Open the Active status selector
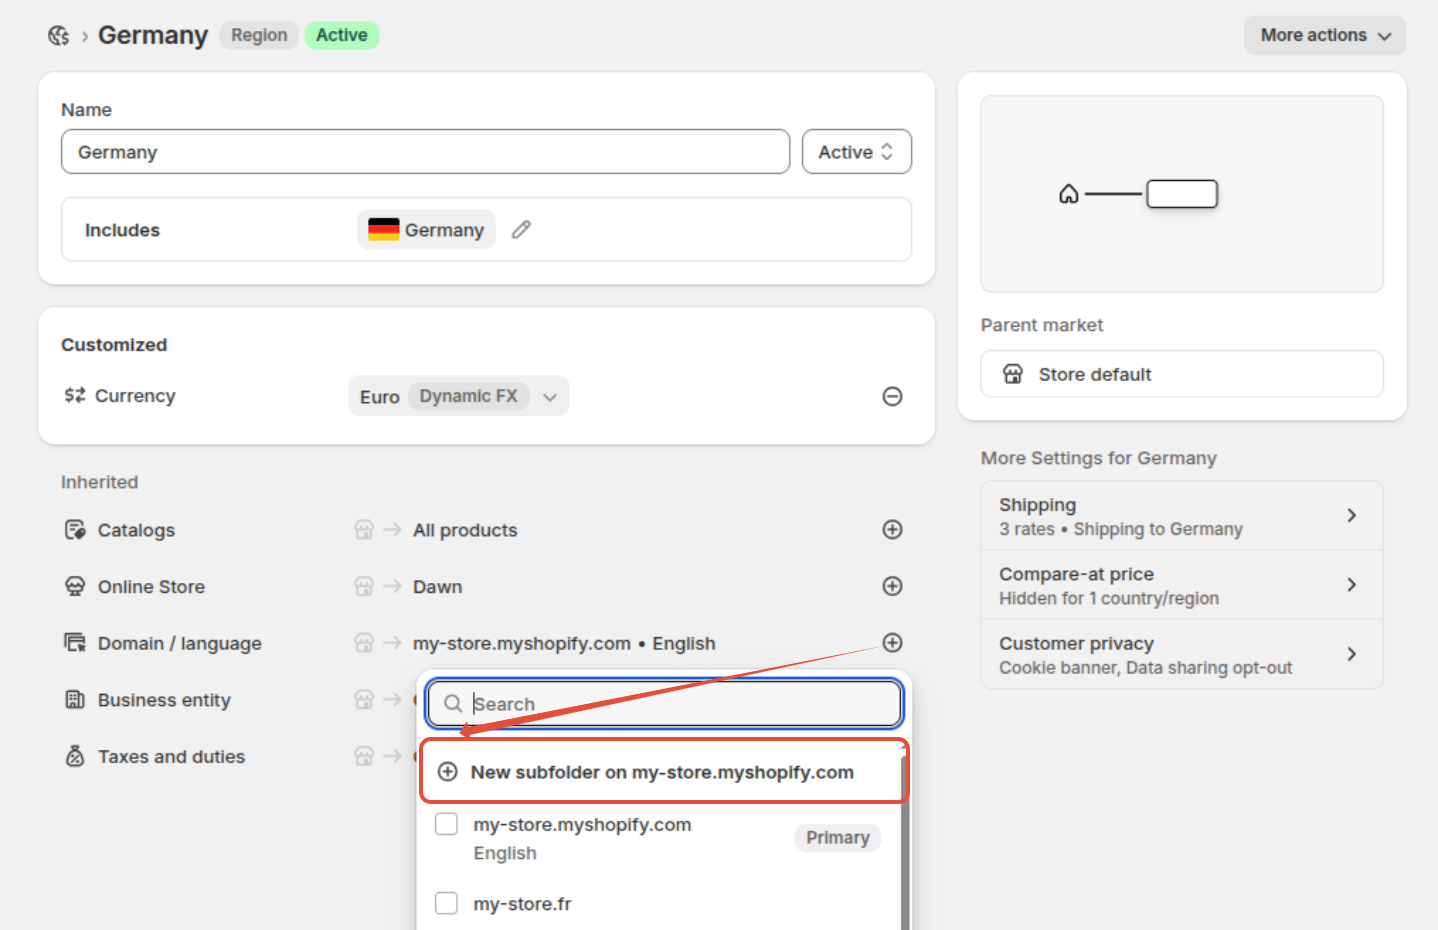Viewport: 1438px width, 930px height. (x=857, y=152)
